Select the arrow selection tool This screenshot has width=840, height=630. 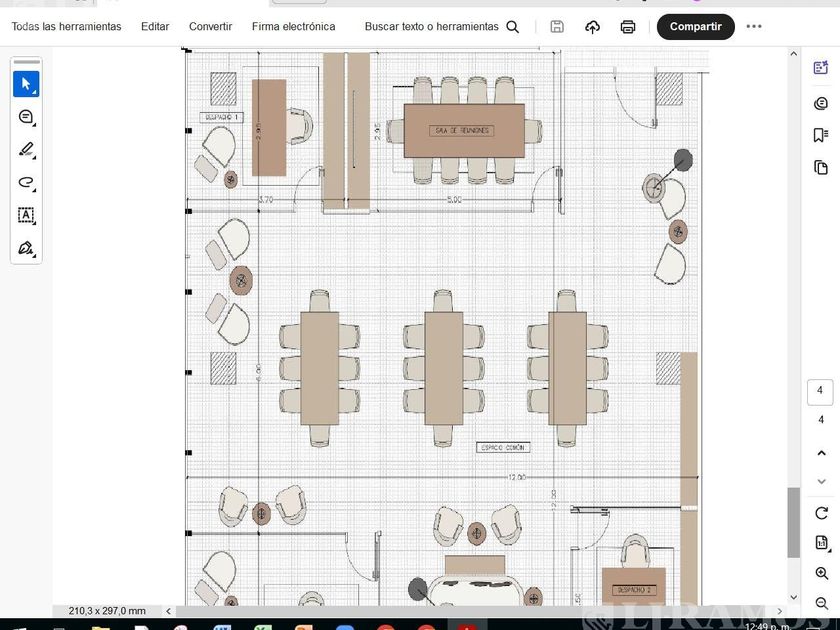coord(26,84)
